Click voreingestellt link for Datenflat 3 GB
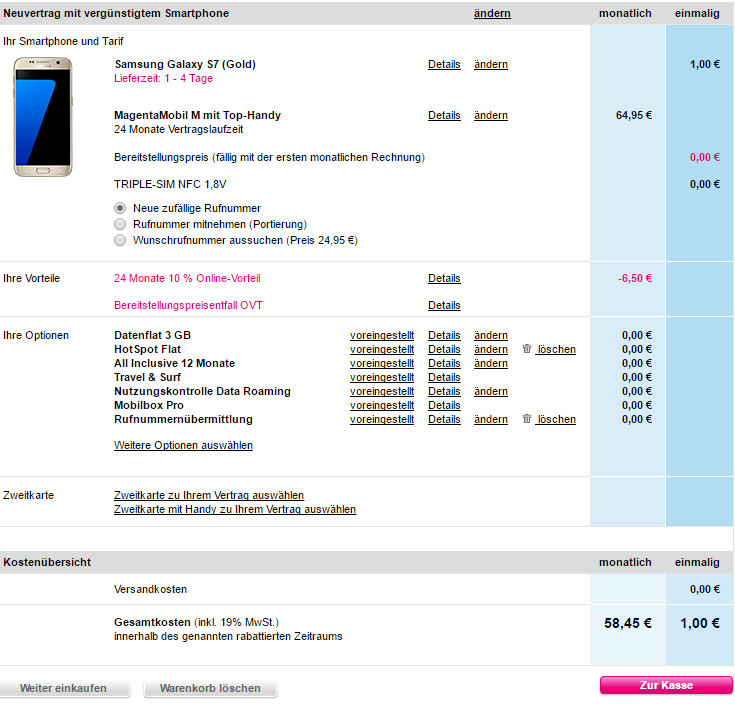 point(382,336)
